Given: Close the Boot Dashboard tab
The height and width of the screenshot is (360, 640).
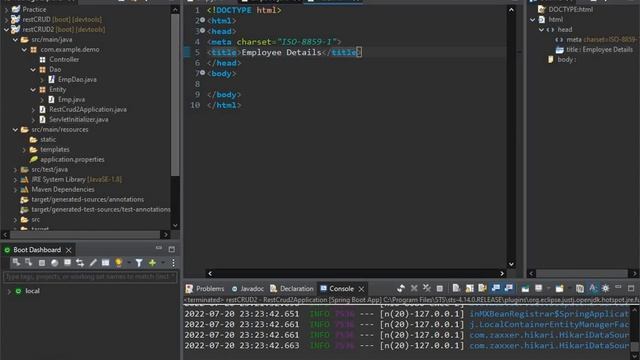Looking at the screenshot, I should coord(69,250).
